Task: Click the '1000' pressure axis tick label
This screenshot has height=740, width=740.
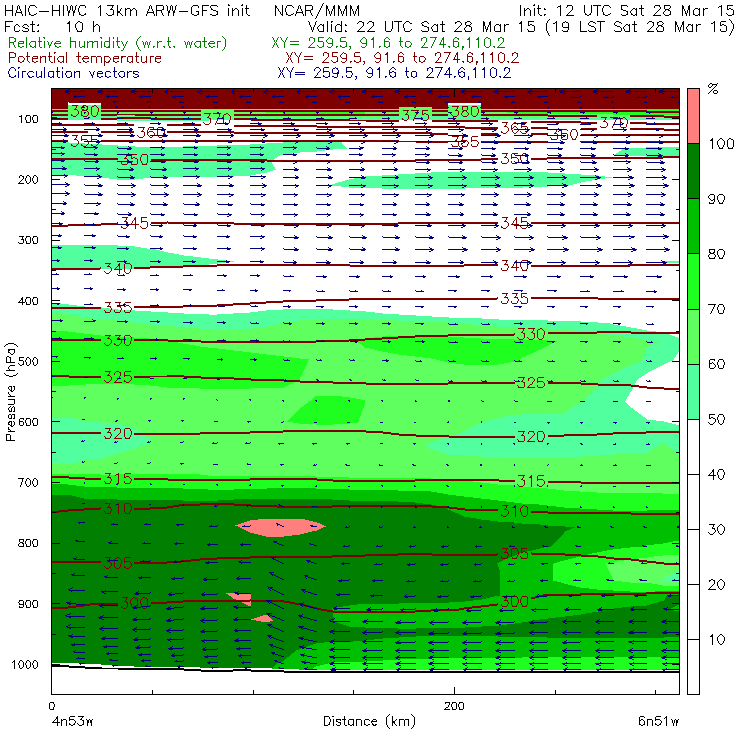Action: 24,664
